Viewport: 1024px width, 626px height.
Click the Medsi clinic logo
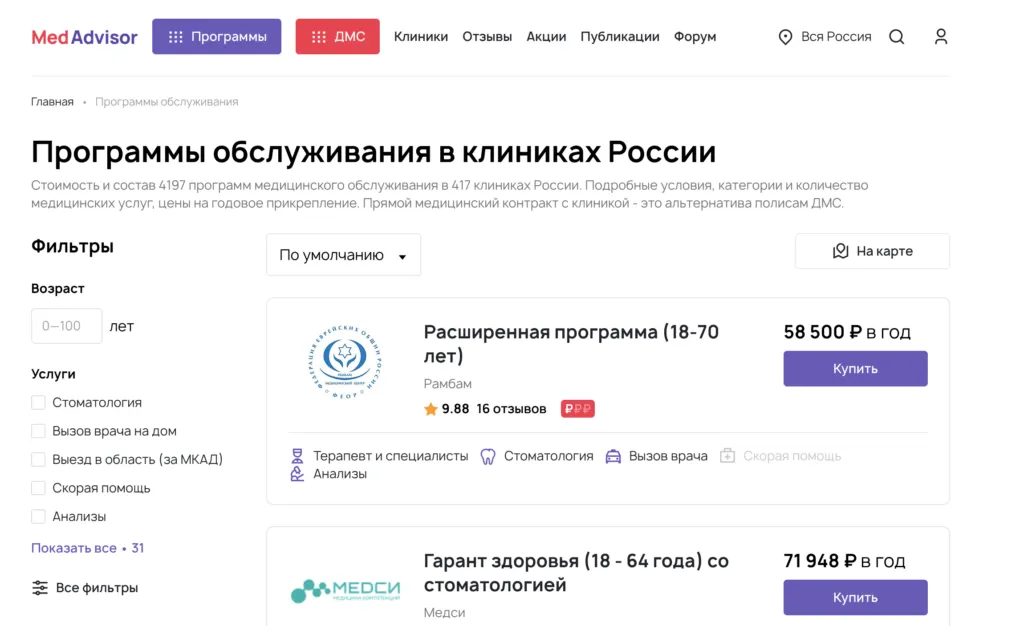click(345, 591)
